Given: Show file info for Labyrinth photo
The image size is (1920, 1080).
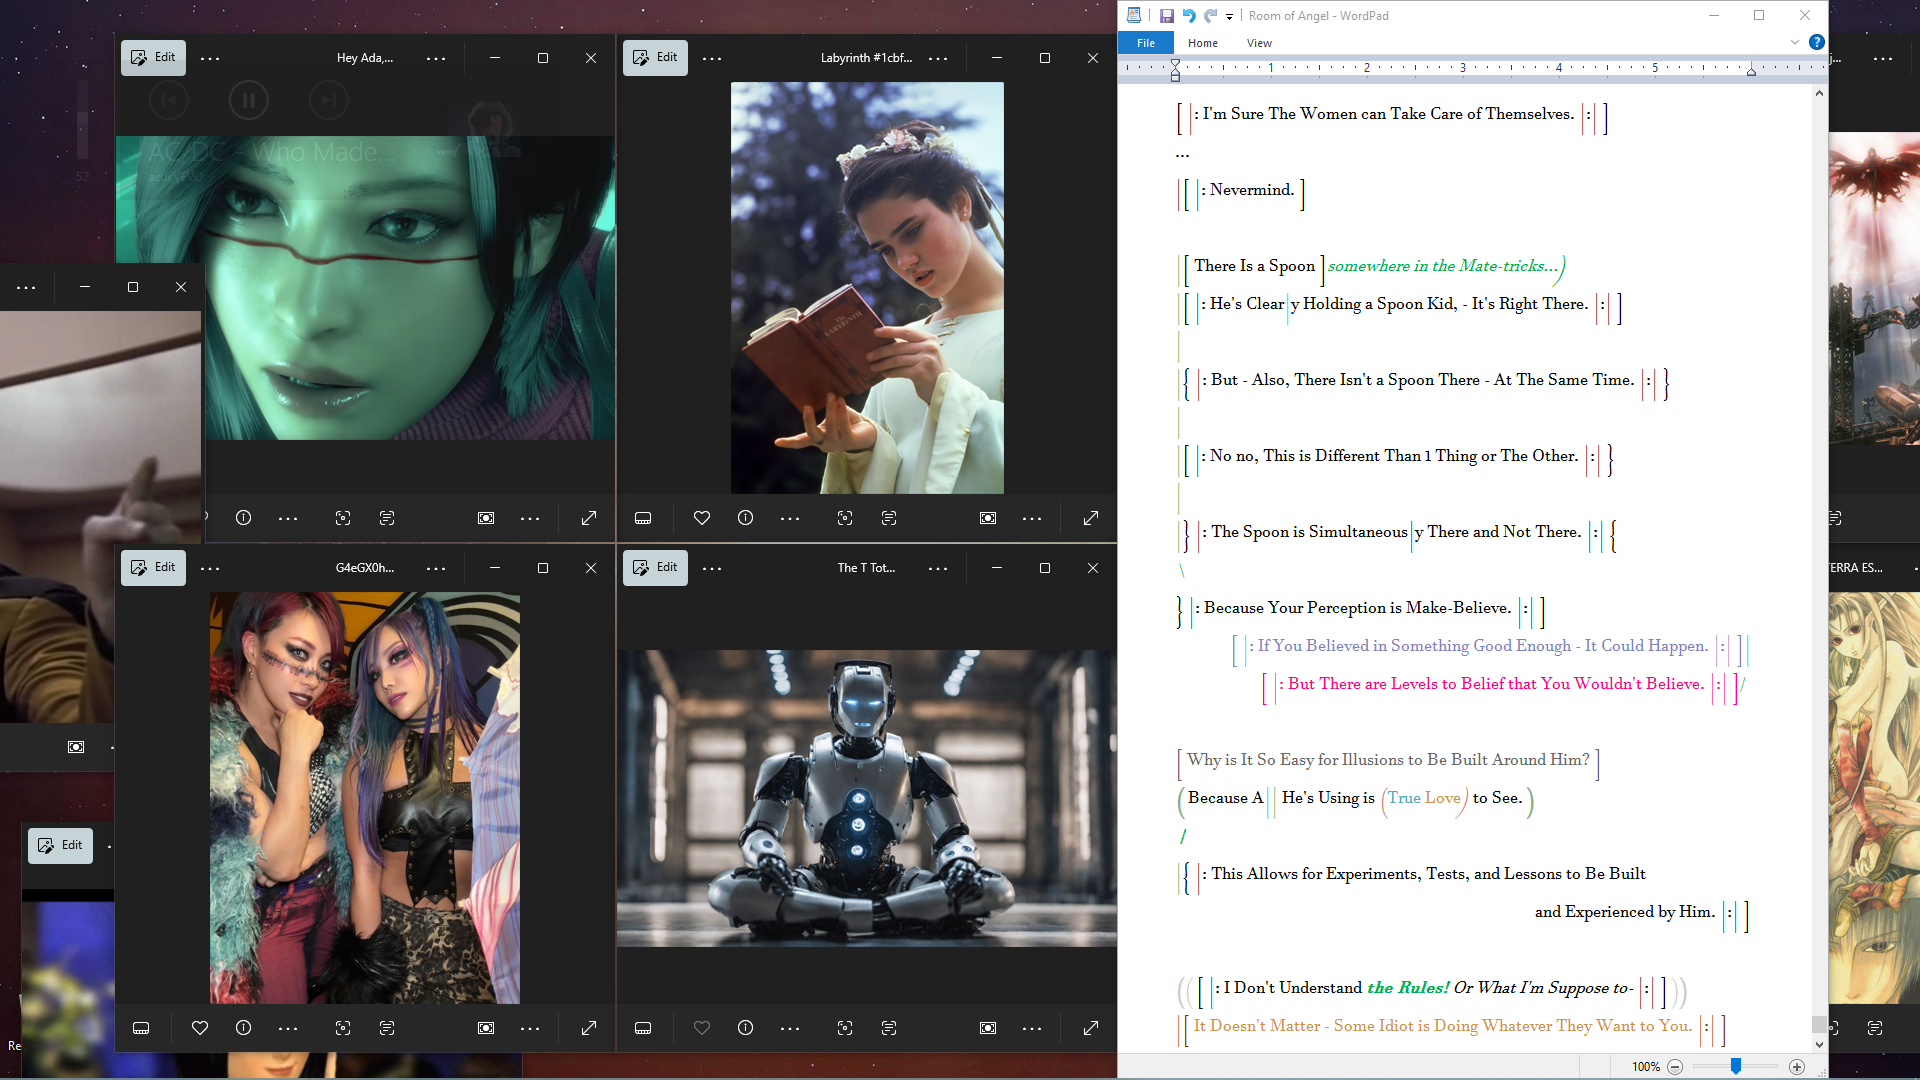Looking at the screenshot, I should [x=745, y=518].
